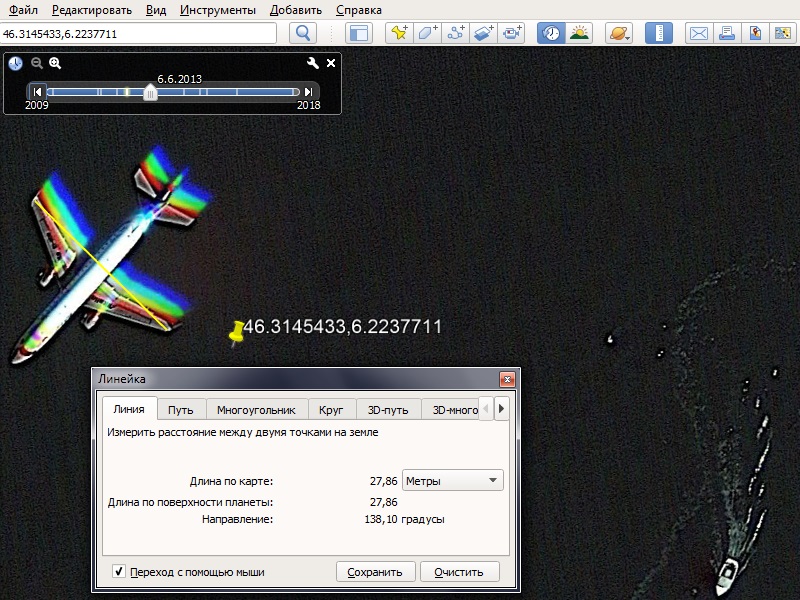
Task: Record a tour with the camera icon
Action: tap(512, 34)
